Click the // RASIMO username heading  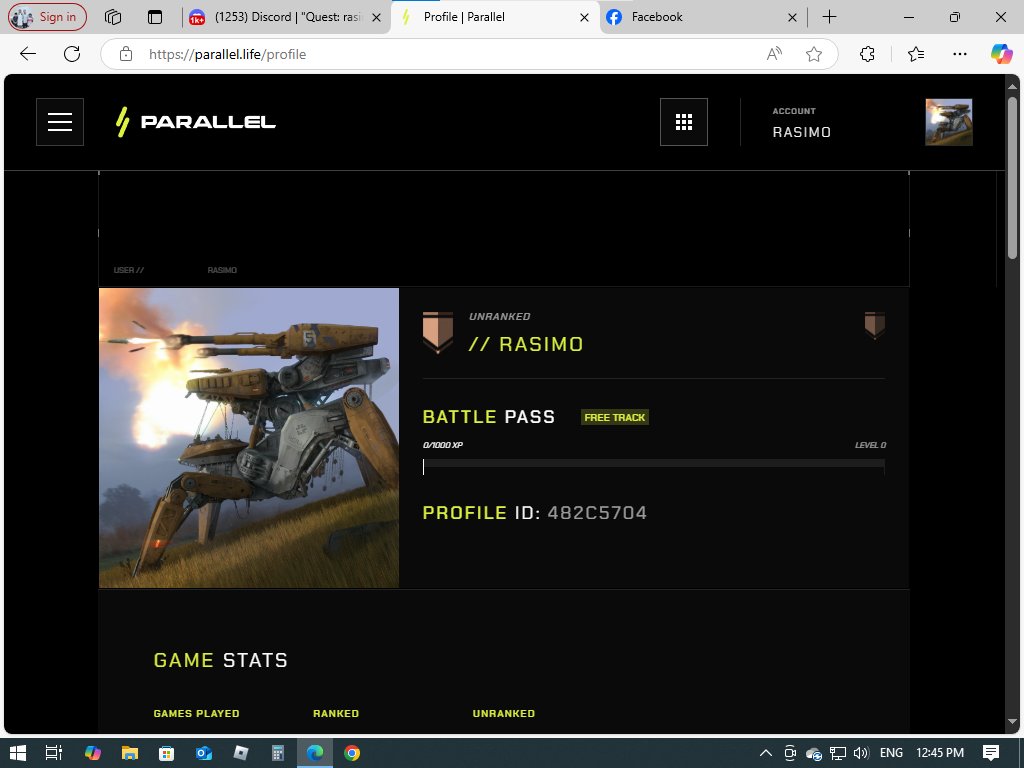[x=526, y=344]
